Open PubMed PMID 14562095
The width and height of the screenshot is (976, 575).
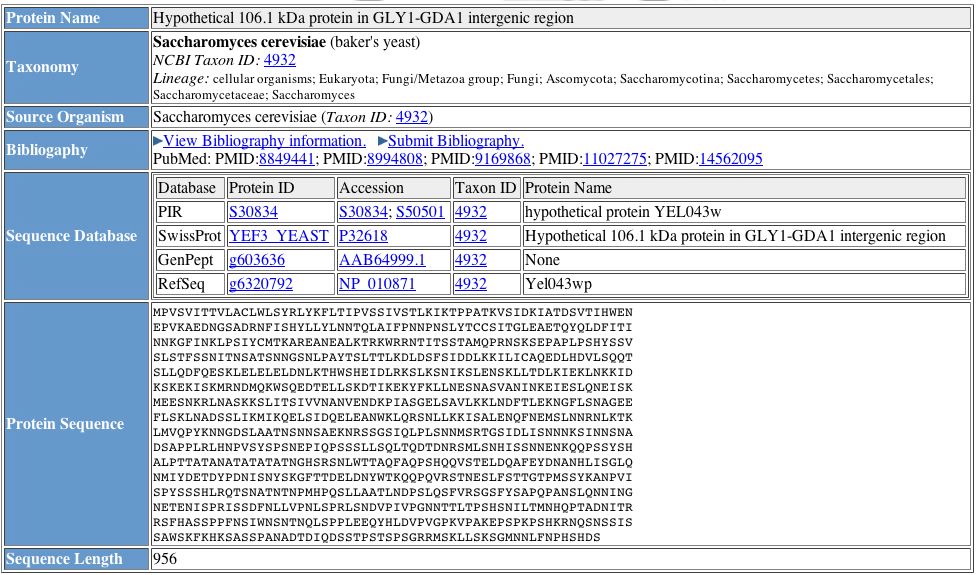(731, 159)
